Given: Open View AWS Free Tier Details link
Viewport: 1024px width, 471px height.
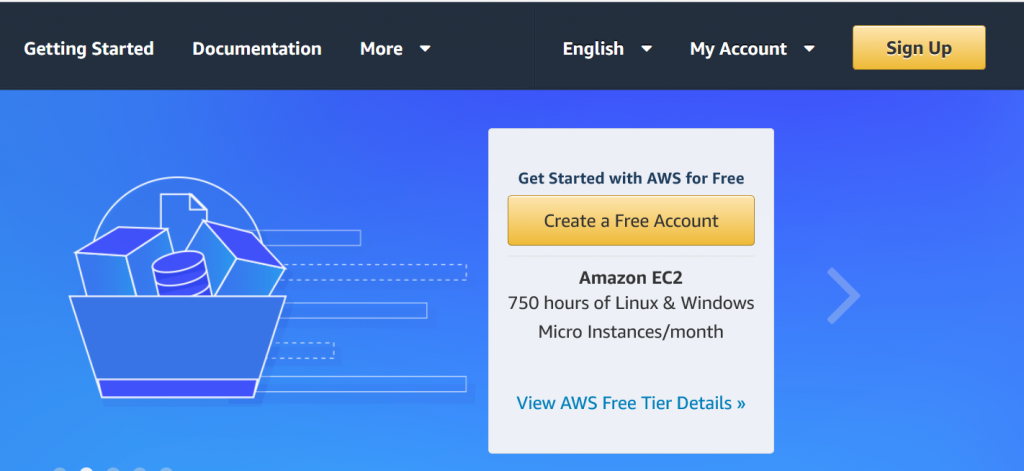Looking at the screenshot, I should tap(631, 403).
